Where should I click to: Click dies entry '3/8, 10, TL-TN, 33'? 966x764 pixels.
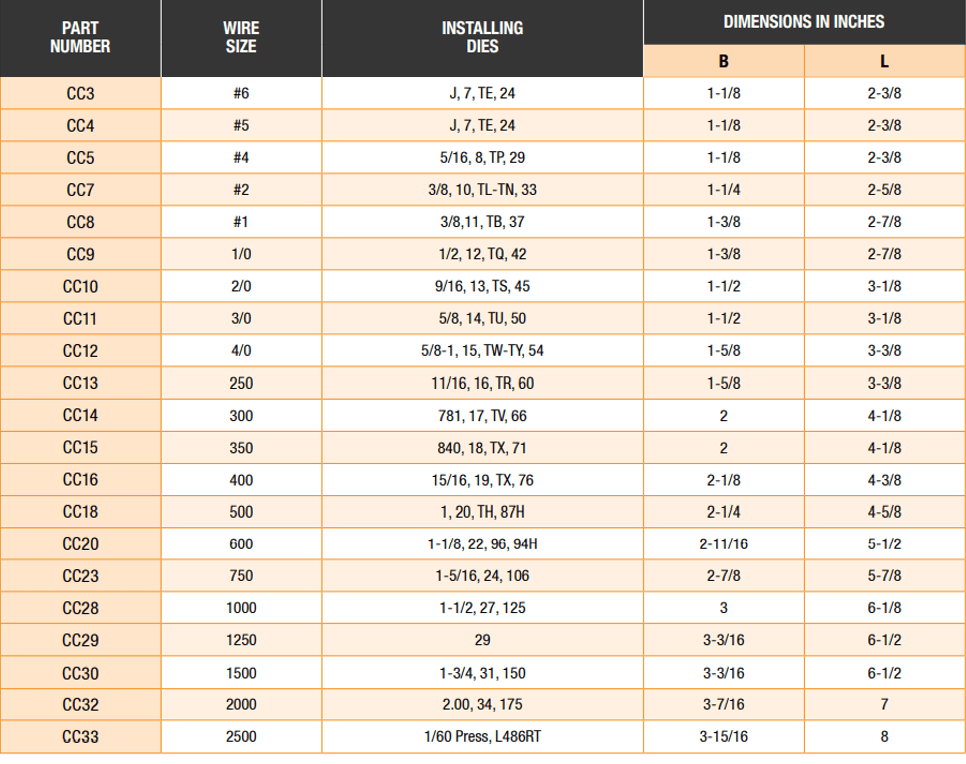482,190
